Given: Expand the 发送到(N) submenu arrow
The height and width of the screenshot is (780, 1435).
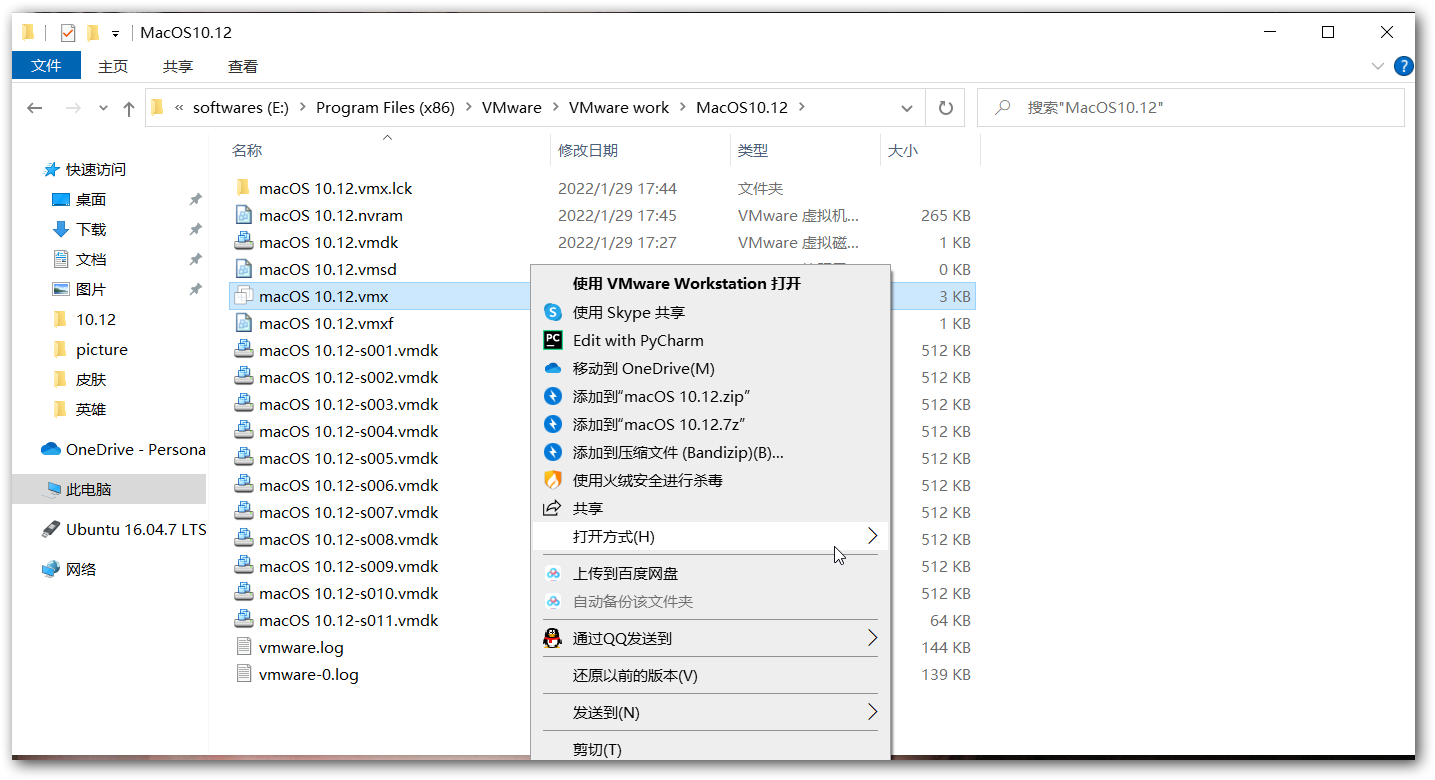Looking at the screenshot, I should tap(872, 712).
